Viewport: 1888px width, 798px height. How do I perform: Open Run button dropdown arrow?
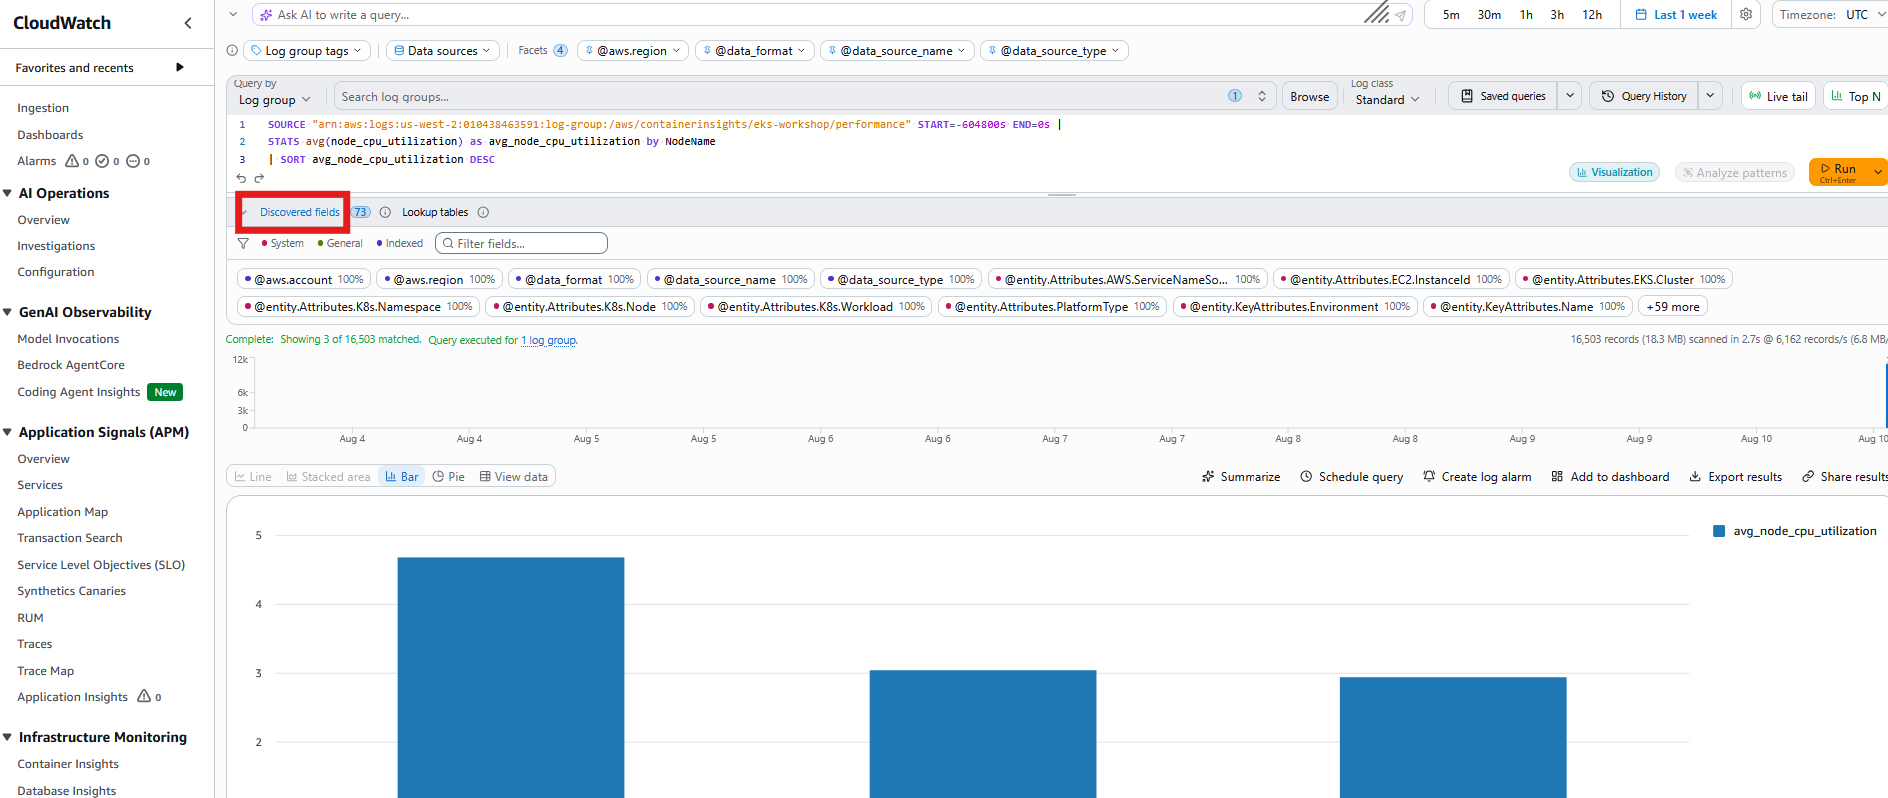click(x=1877, y=172)
